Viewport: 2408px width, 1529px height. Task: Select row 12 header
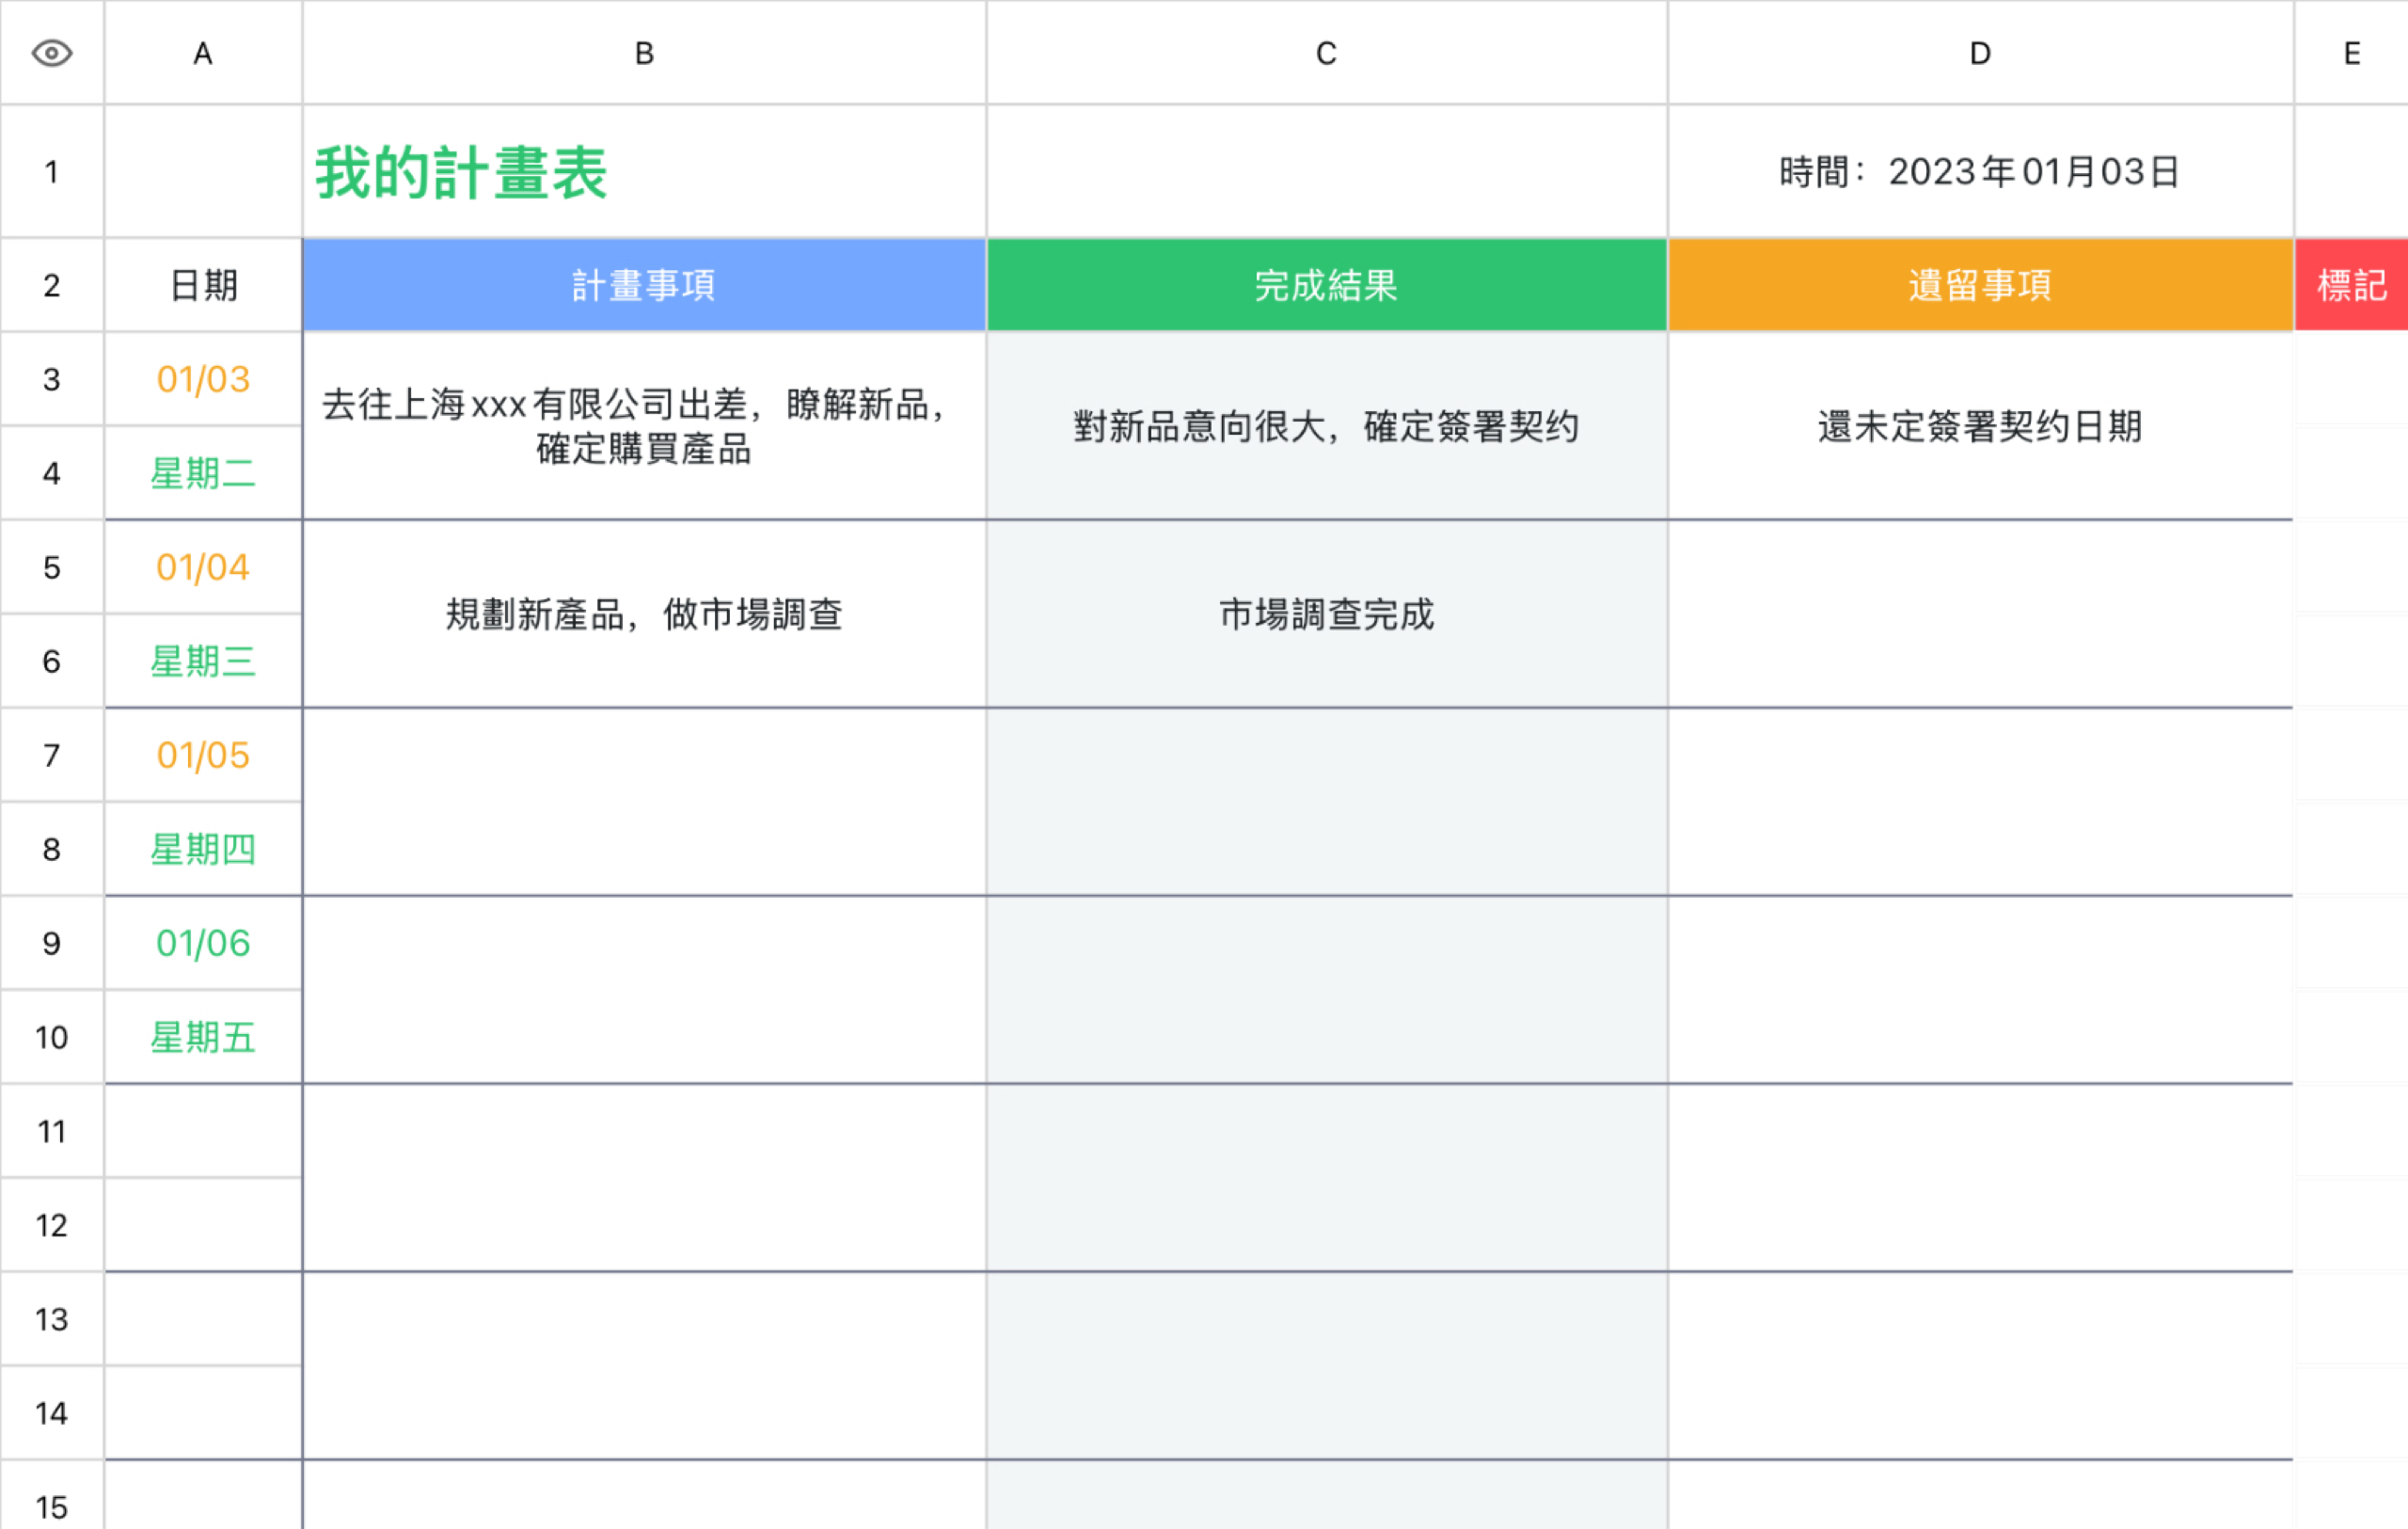[52, 1225]
